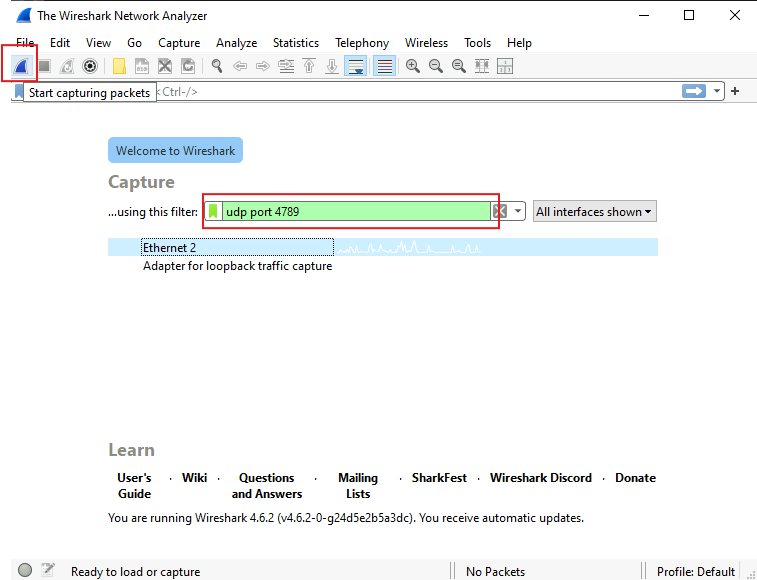Image resolution: width=757 pixels, height=580 pixels.
Task: Zoom out the main window text
Action: [x=436, y=66]
